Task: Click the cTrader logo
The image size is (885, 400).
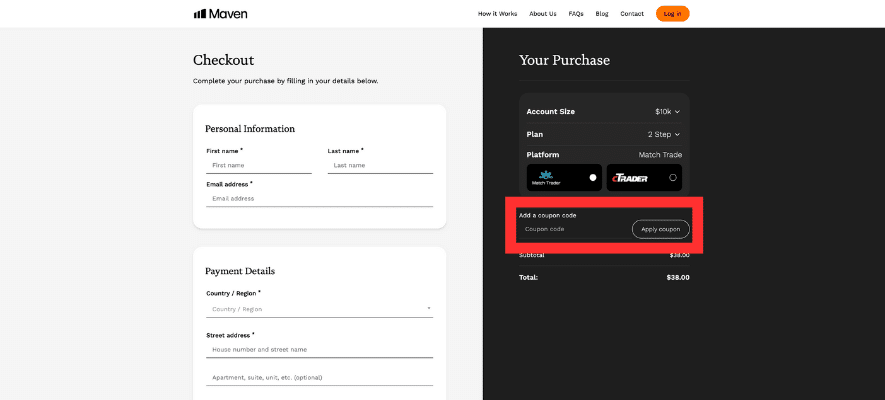Action: (629, 178)
